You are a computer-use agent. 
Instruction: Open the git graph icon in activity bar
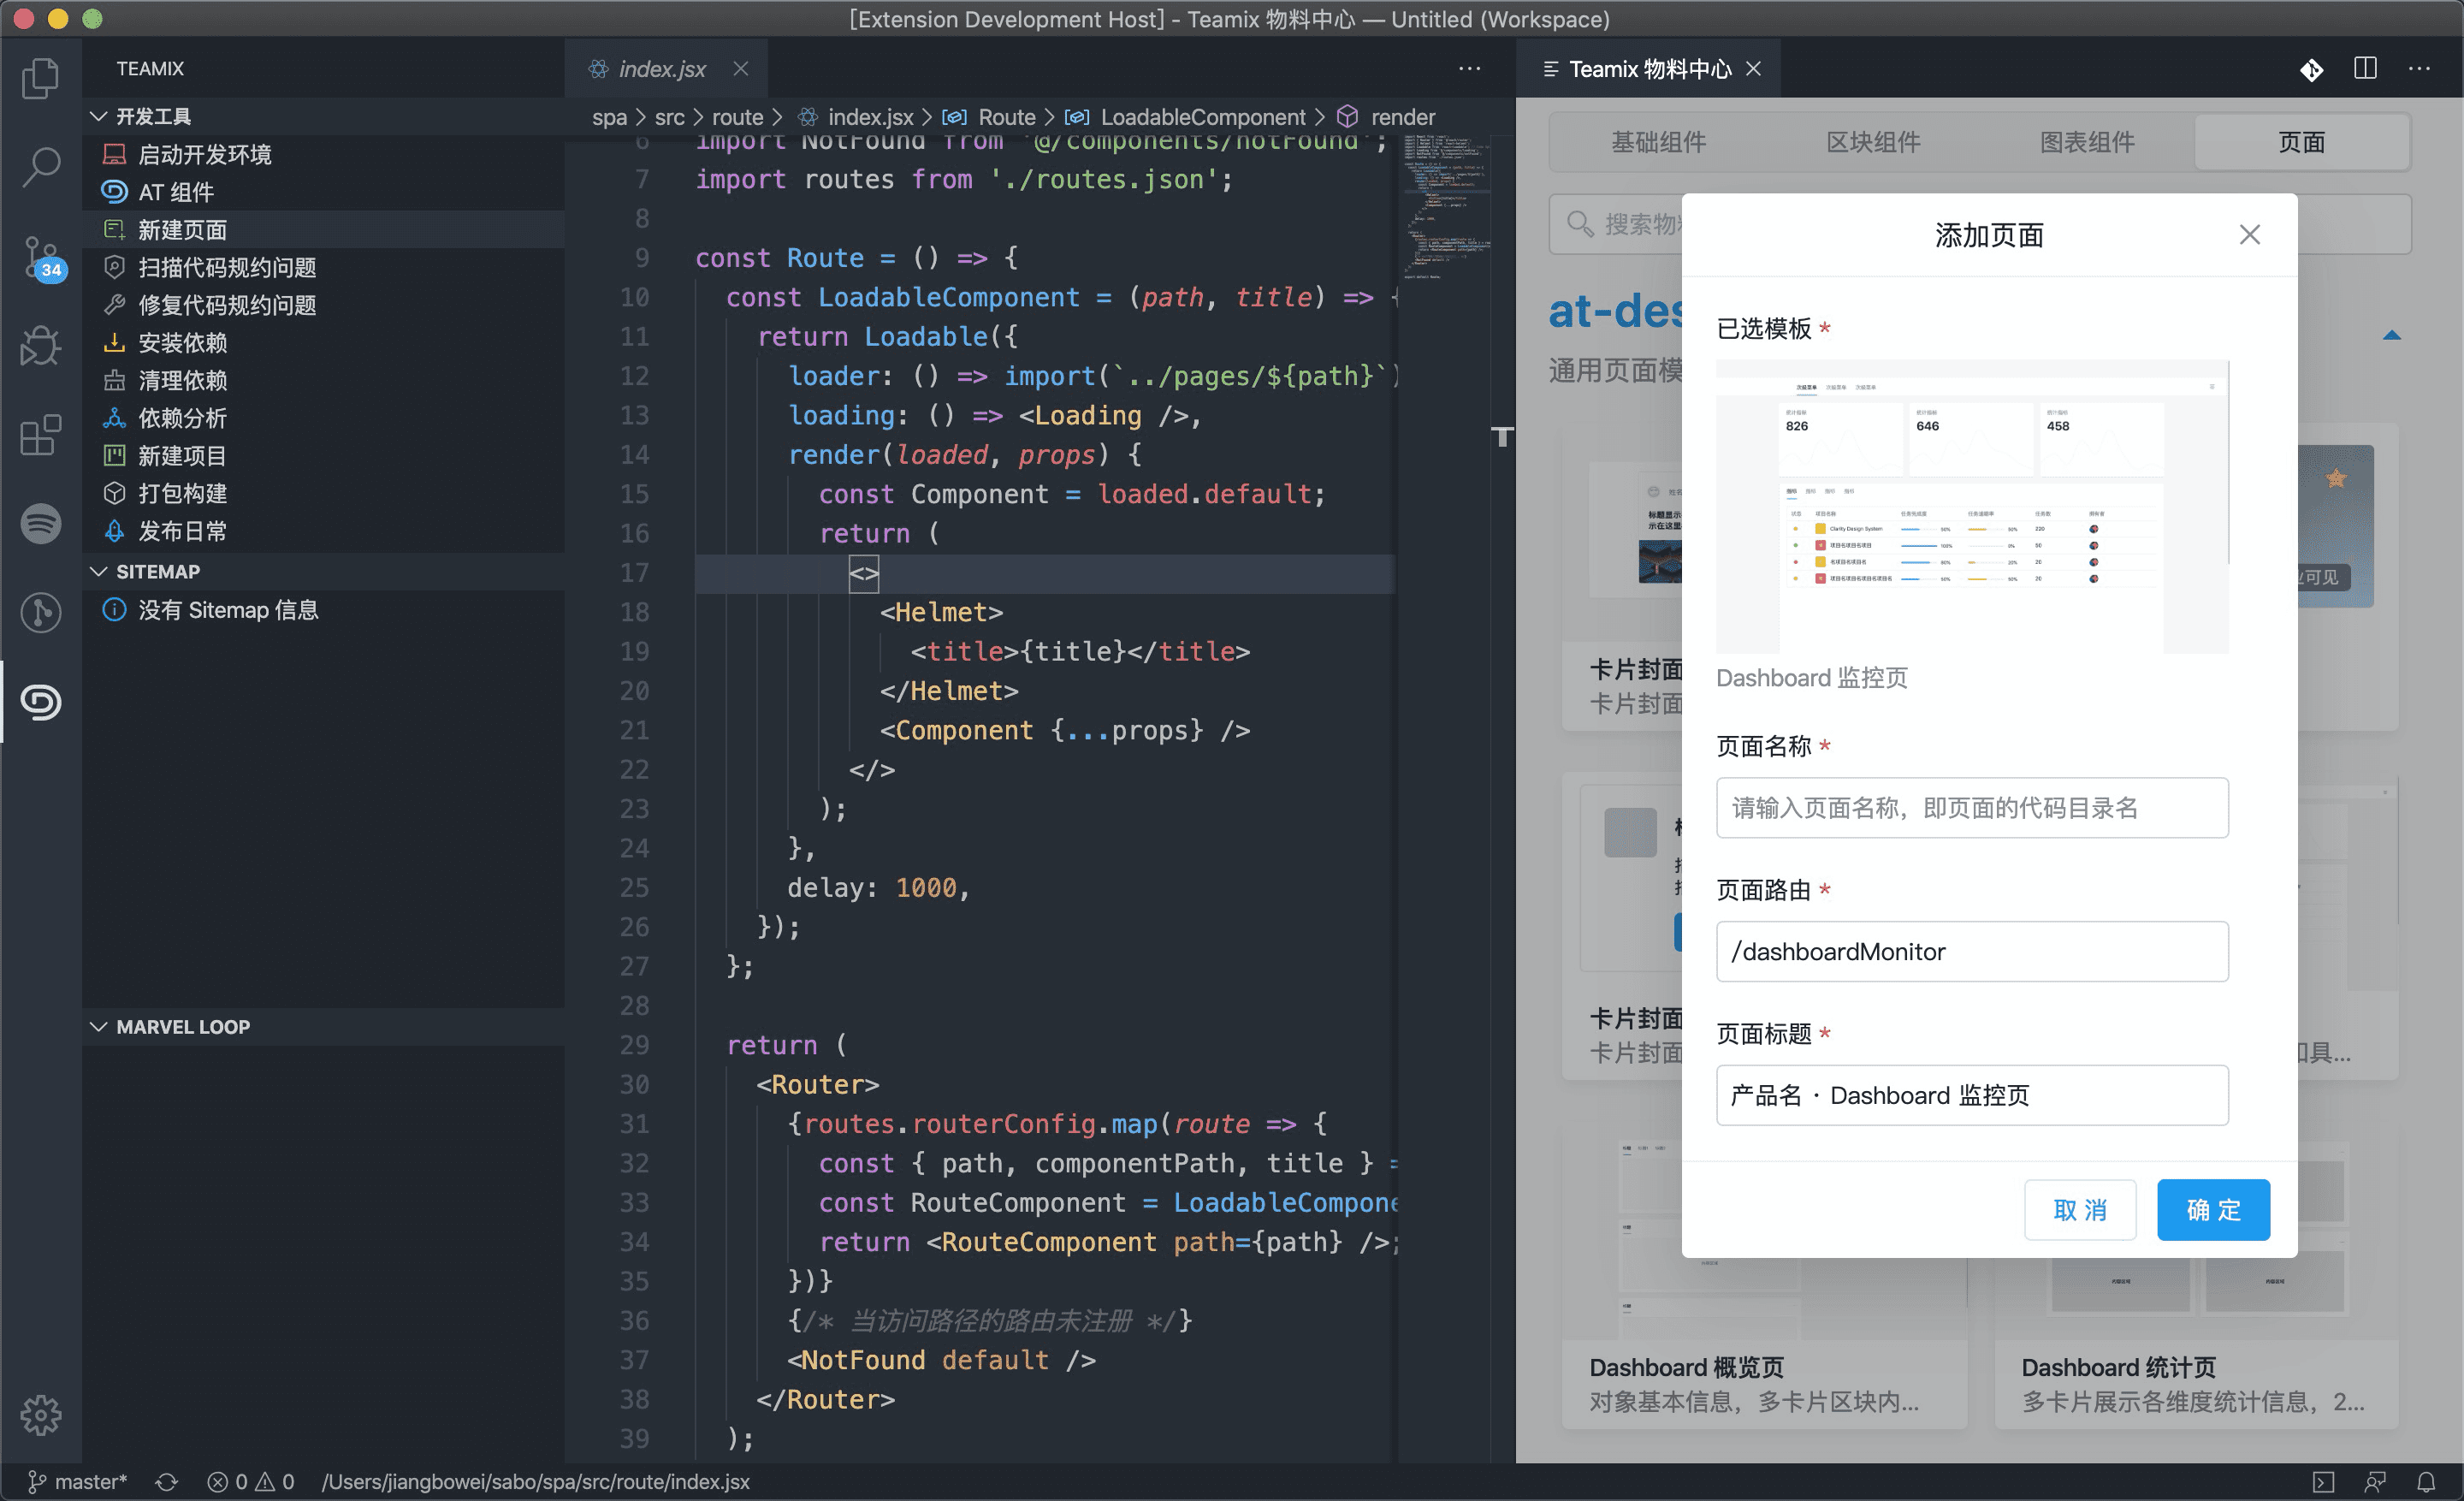pos(40,612)
